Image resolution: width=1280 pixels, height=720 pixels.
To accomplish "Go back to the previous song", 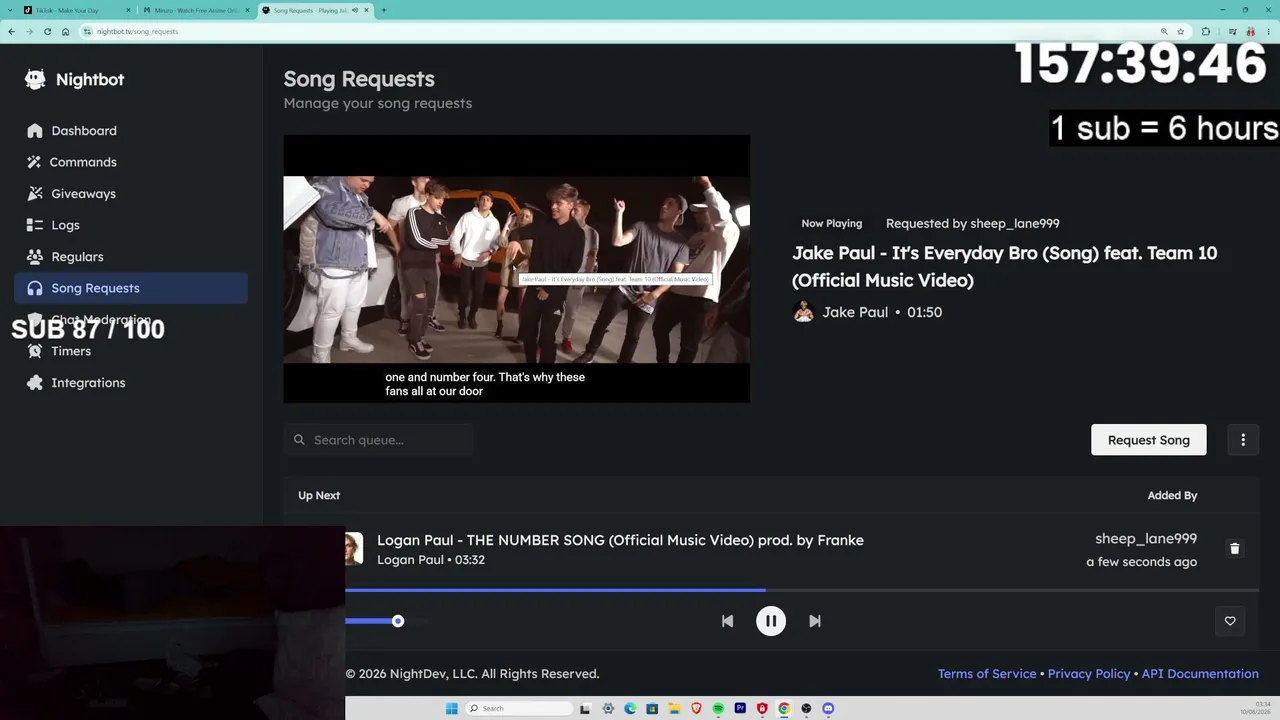I will [727, 621].
